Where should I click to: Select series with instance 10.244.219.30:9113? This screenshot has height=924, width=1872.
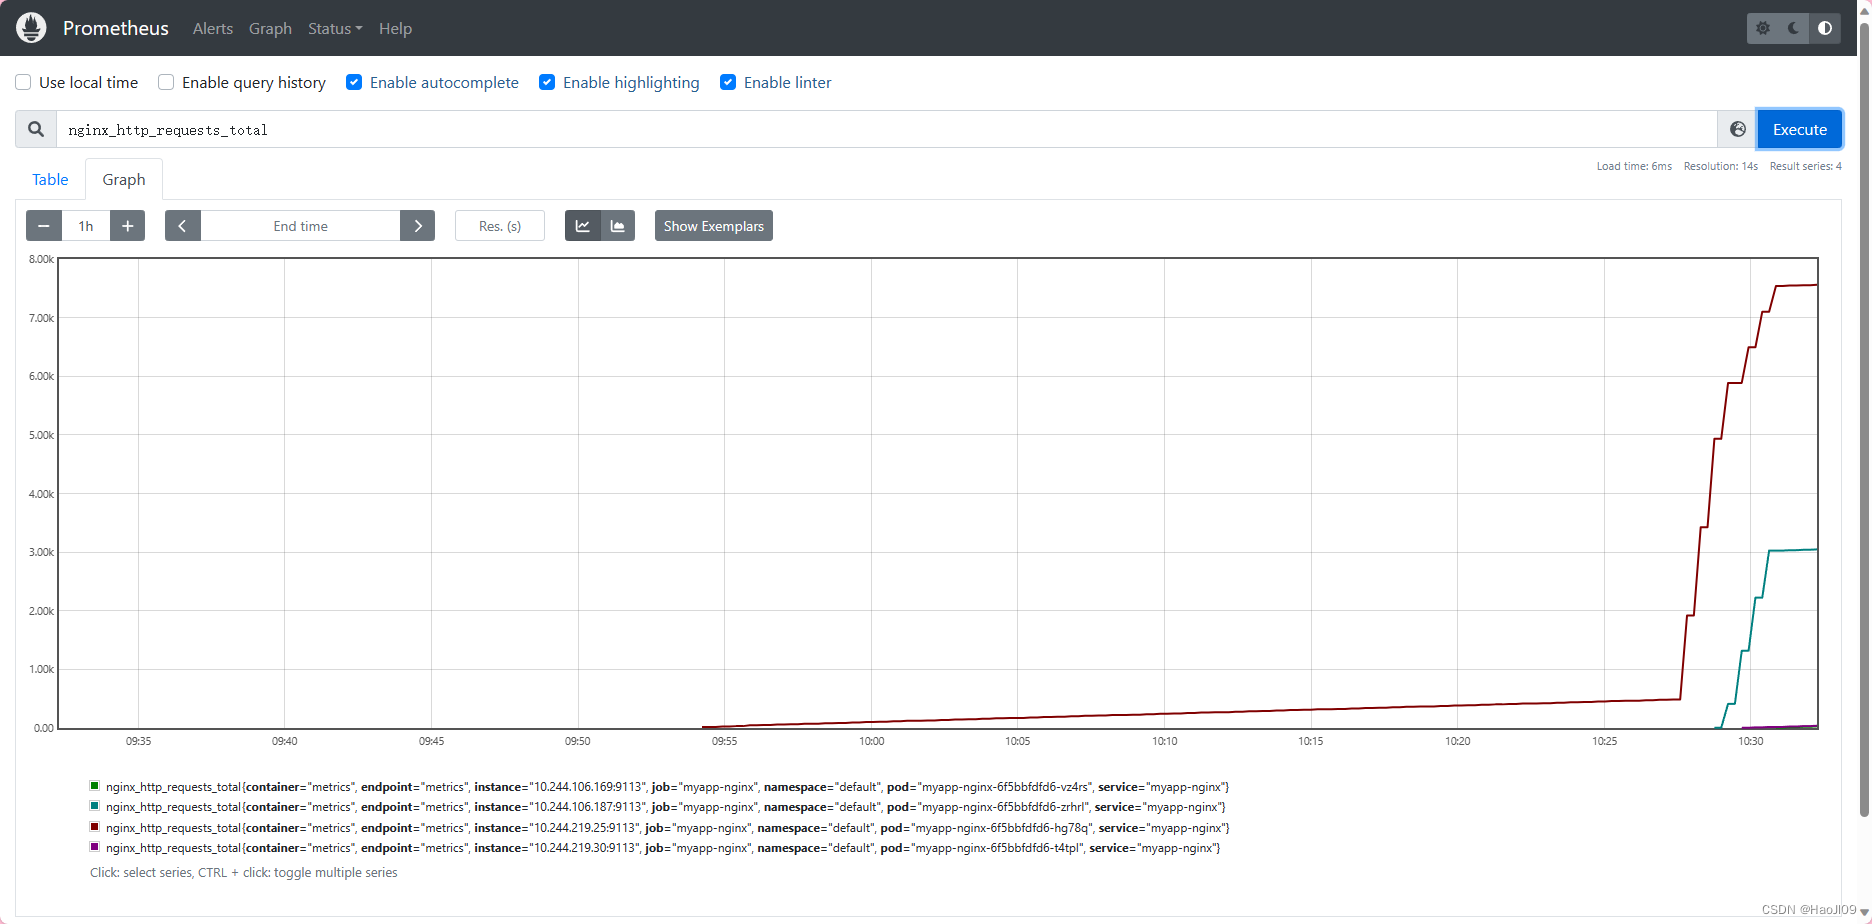click(663, 848)
